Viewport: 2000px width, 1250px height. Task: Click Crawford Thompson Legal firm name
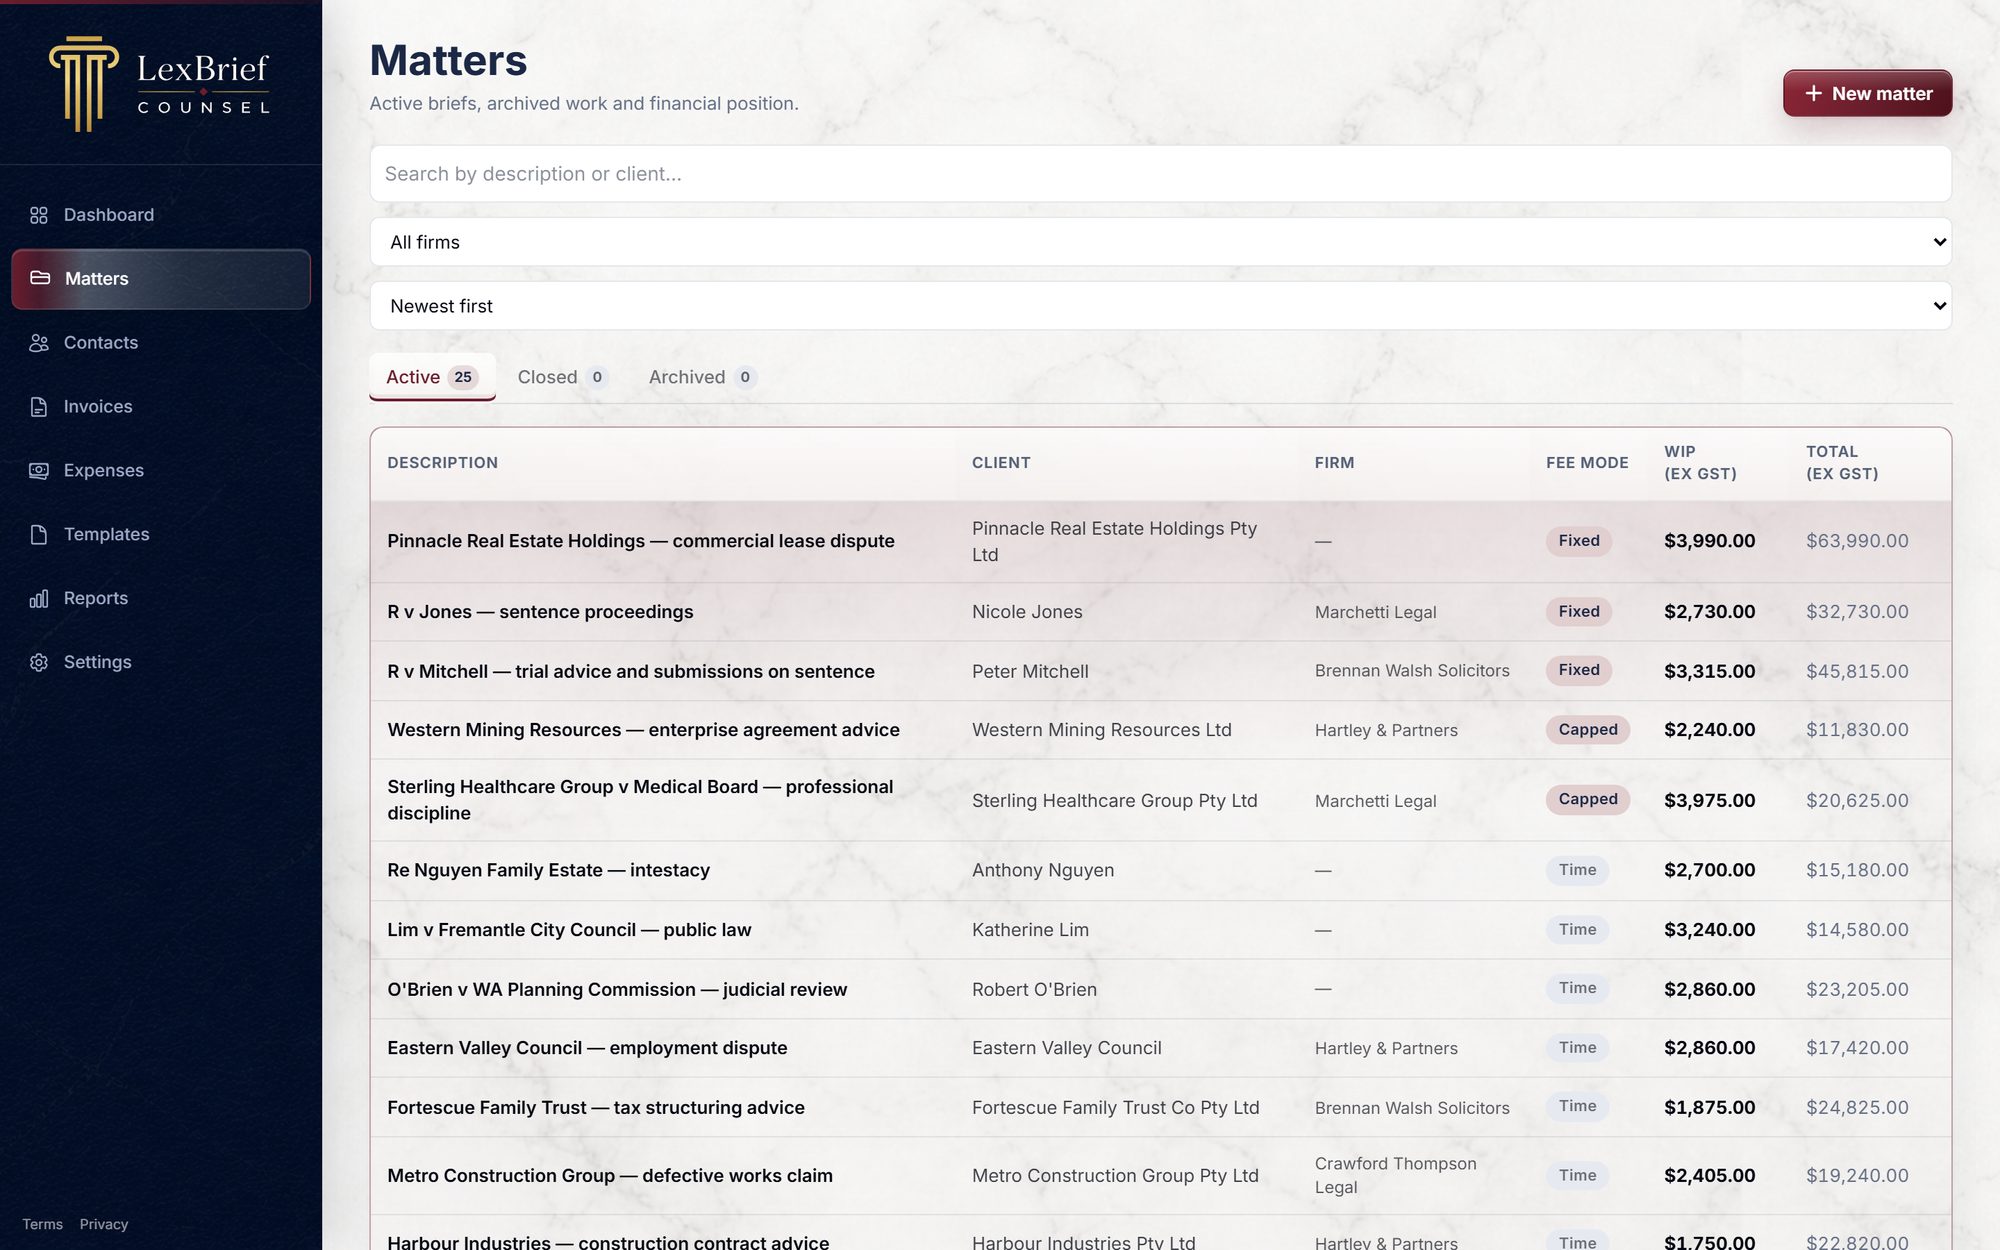pos(1395,1176)
